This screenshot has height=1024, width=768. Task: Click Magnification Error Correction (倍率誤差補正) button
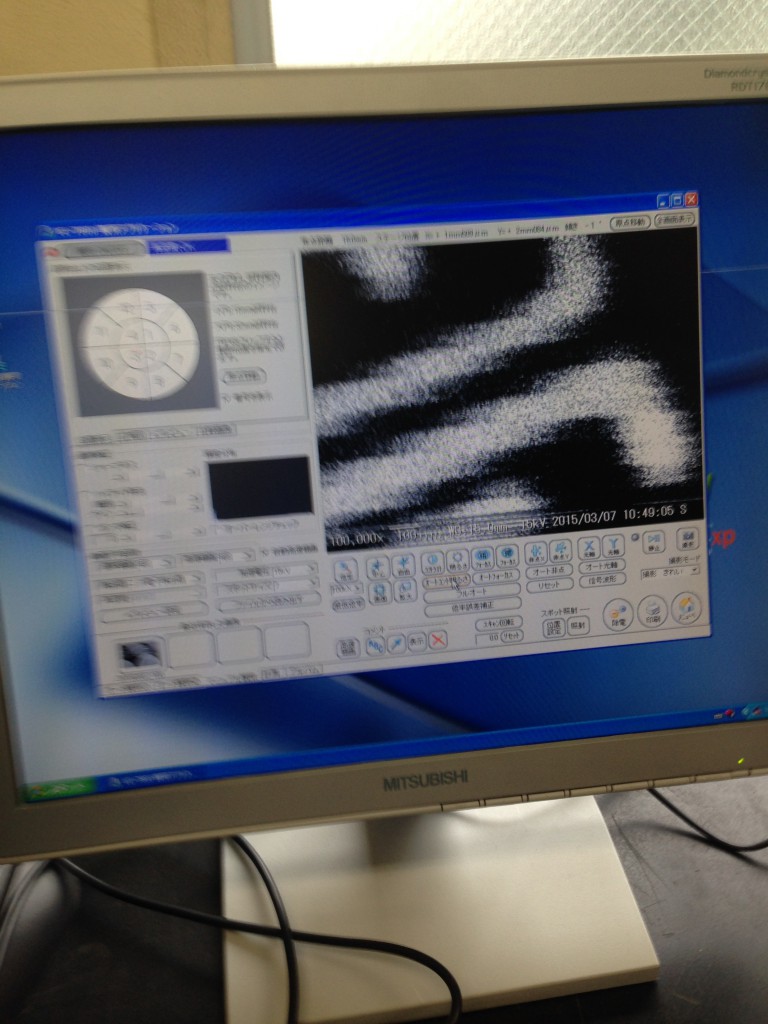pyautogui.click(x=473, y=607)
